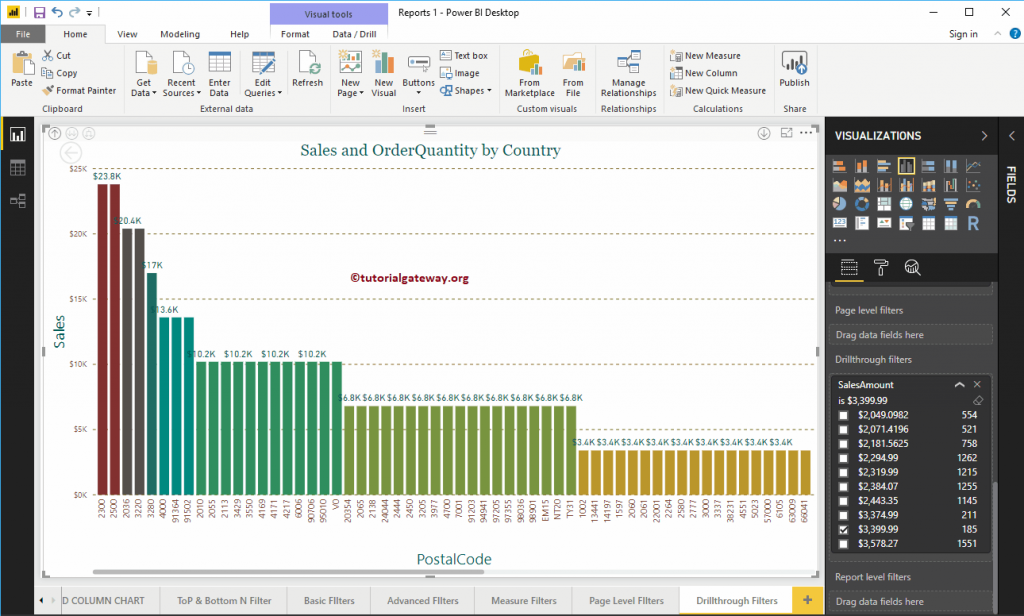Select the Donut chart visualization icon

click(862, 203)
